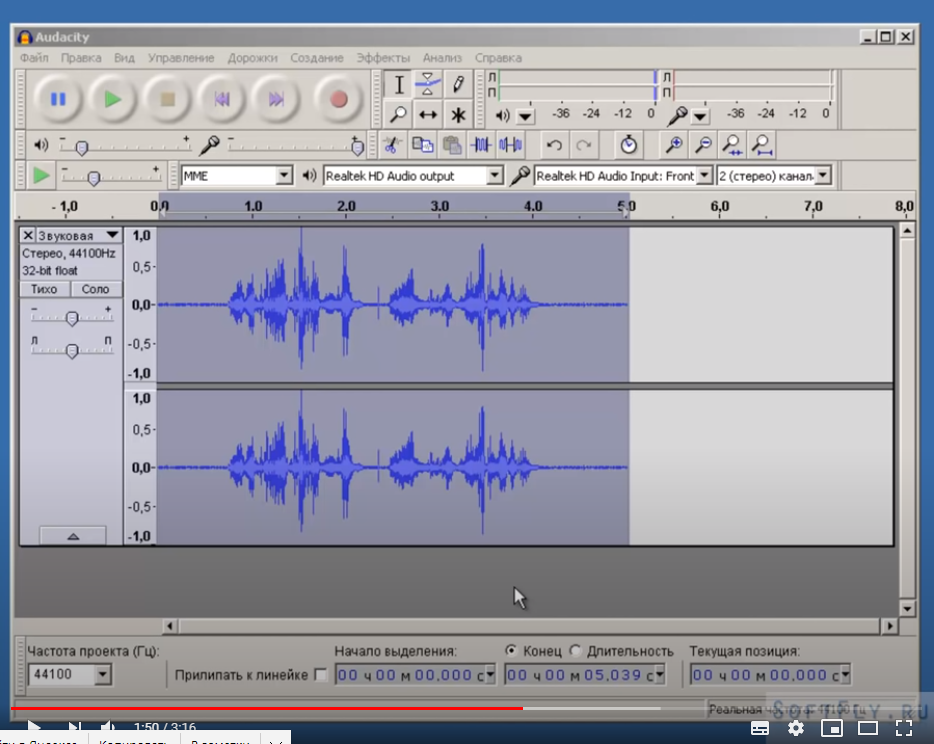This screenshot has height=744, width=934.
Task: Open the recording meter options arrow
Action: point(700,116)
